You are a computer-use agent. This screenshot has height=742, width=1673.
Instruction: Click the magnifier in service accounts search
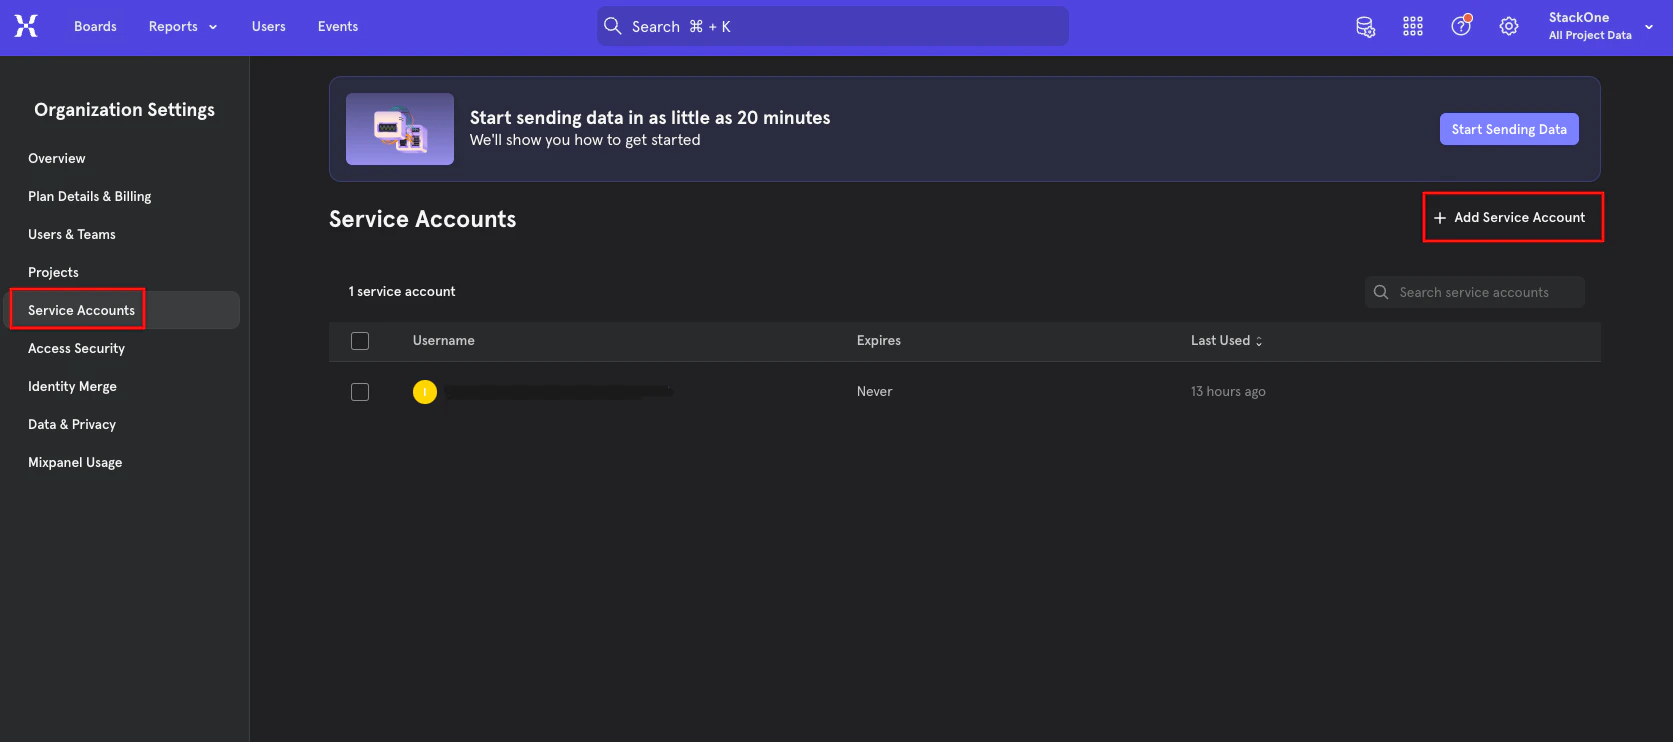click(x=1381, y=292)
